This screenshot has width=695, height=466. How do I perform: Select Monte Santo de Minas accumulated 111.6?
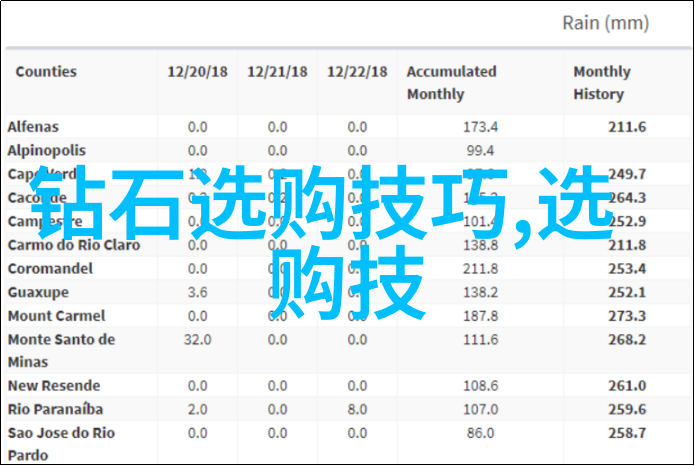[480, 340]
